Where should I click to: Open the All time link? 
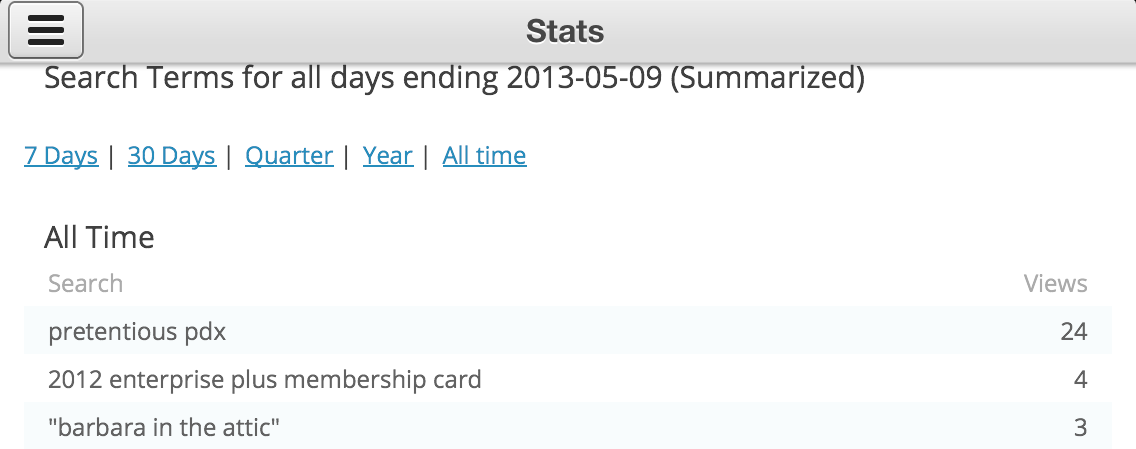tap(485, 156)
